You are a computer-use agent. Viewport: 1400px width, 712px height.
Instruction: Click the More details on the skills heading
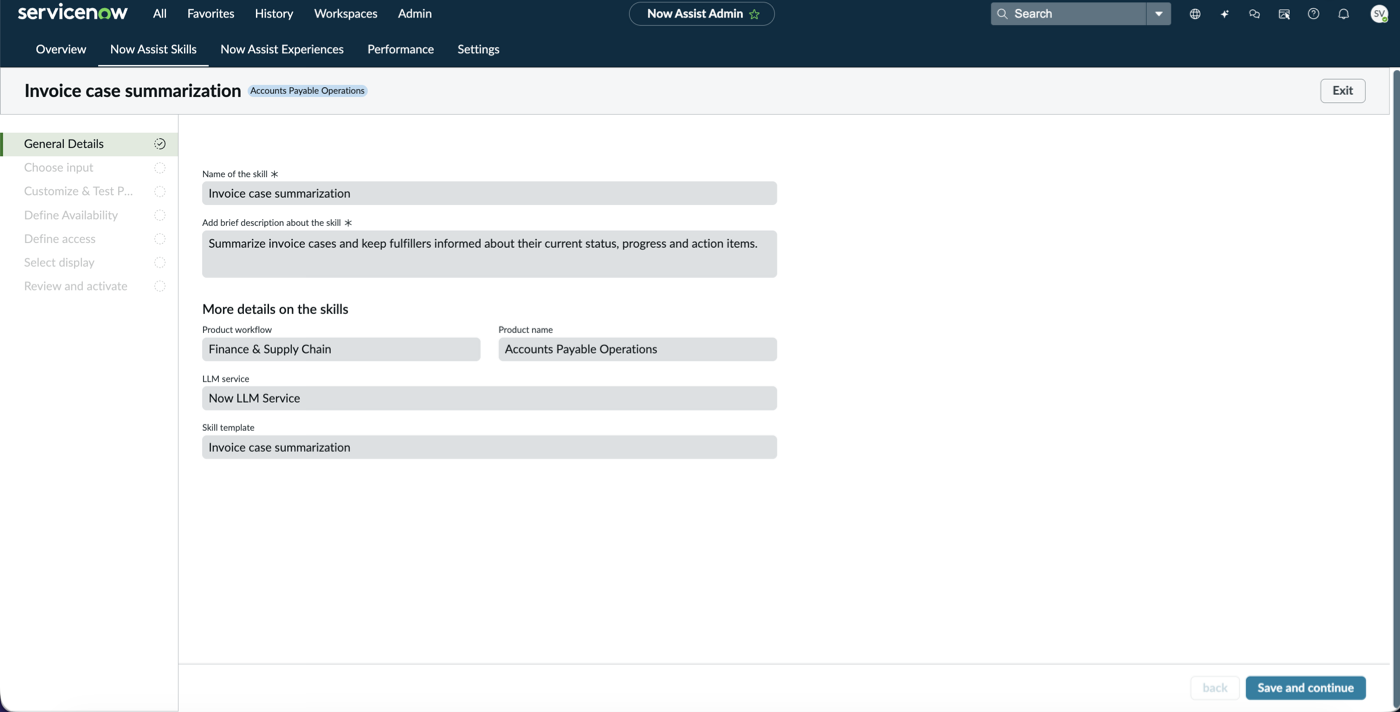tap(275, 309)
